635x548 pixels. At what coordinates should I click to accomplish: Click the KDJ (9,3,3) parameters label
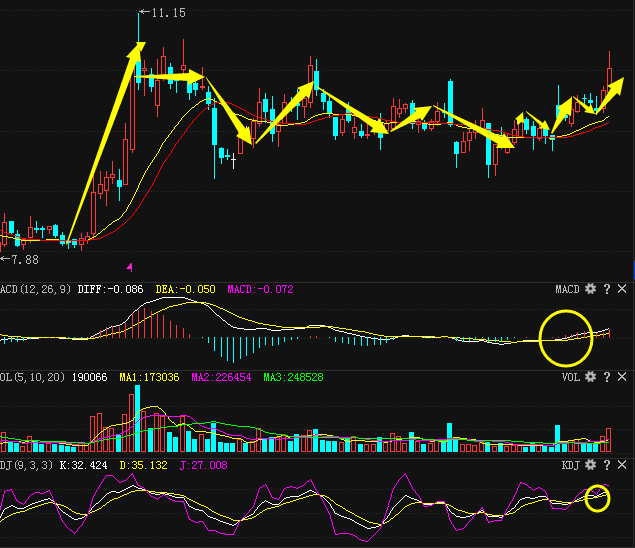click(26, 465)
